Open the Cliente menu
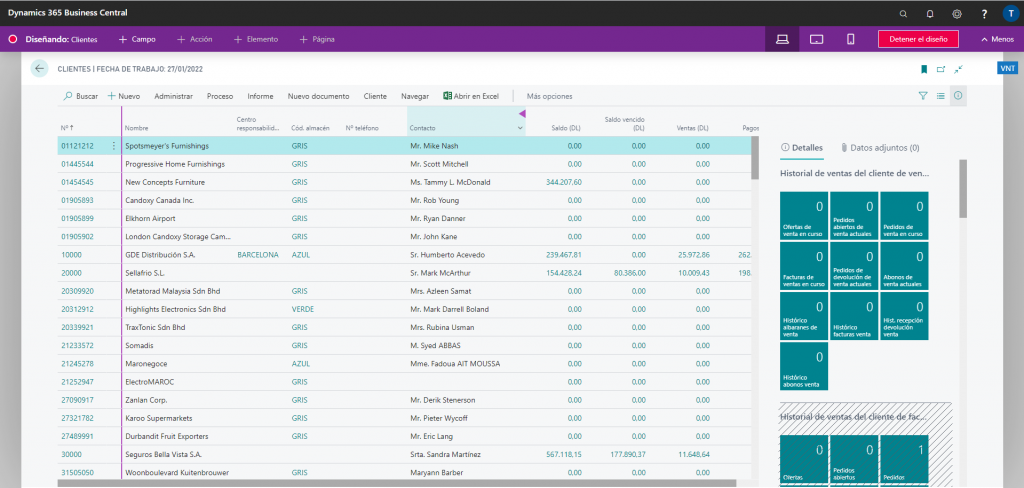 [375, 96]
